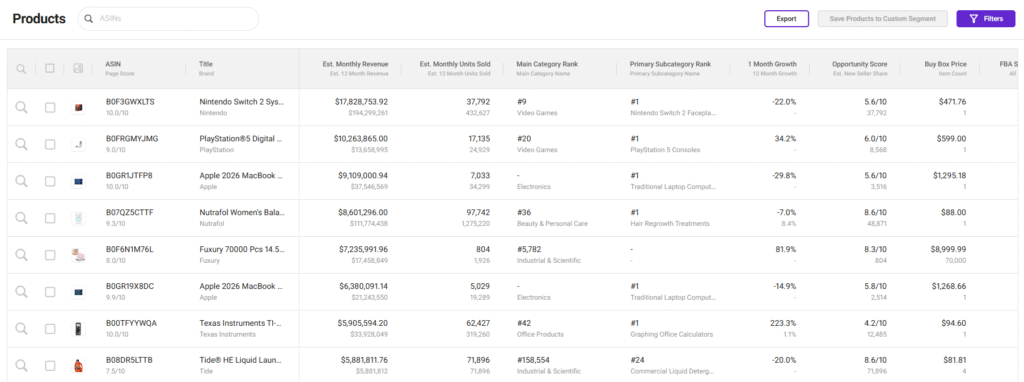The height and width of the screenshot is (382, 1024).
Task: Click growth value 223.3%
Action: coord(783,323)
